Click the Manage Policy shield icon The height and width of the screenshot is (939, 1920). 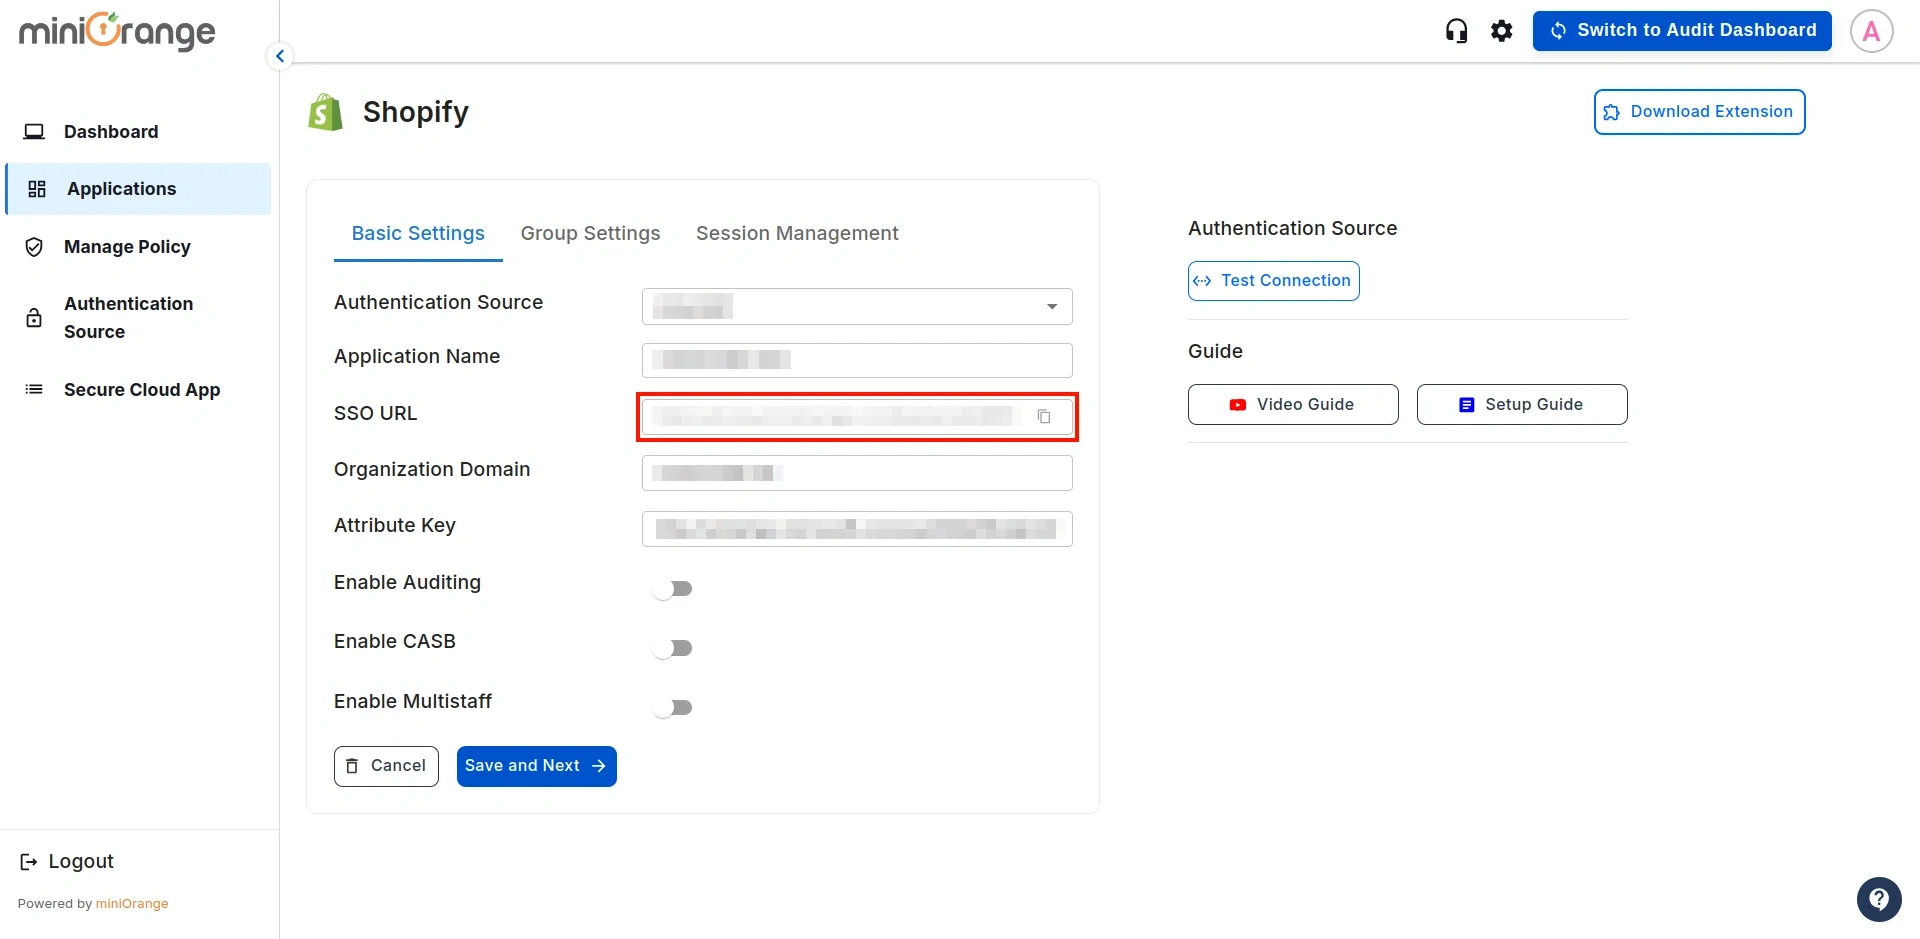point(33,246)
